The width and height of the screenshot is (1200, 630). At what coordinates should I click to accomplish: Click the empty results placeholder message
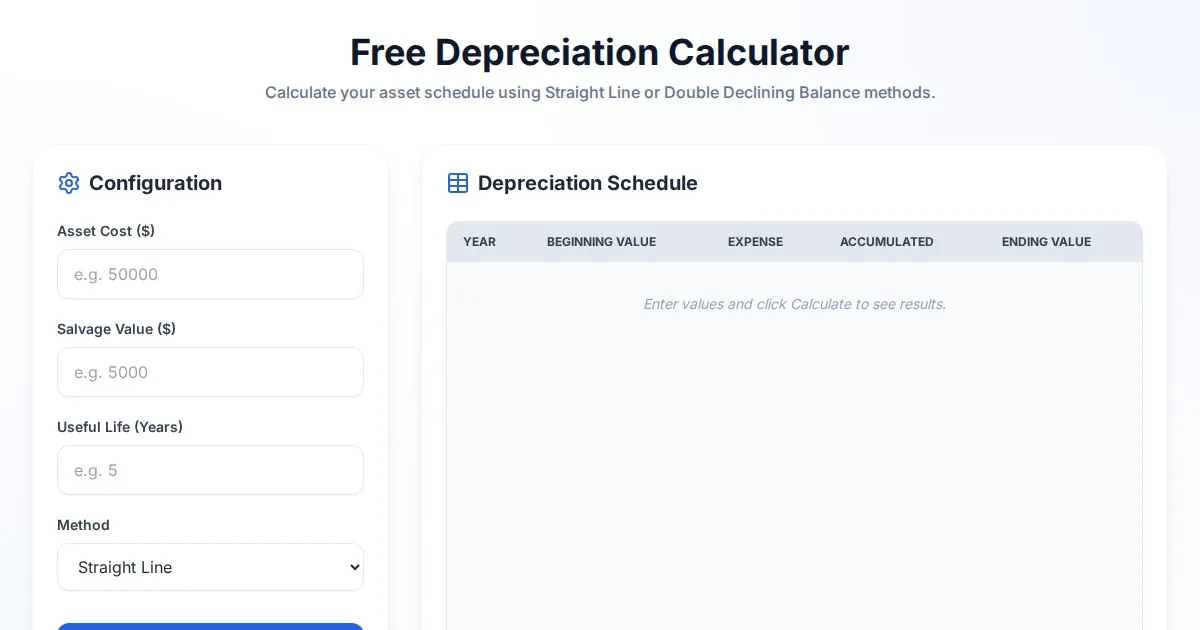pyautogui.click(x=794, y=304)
